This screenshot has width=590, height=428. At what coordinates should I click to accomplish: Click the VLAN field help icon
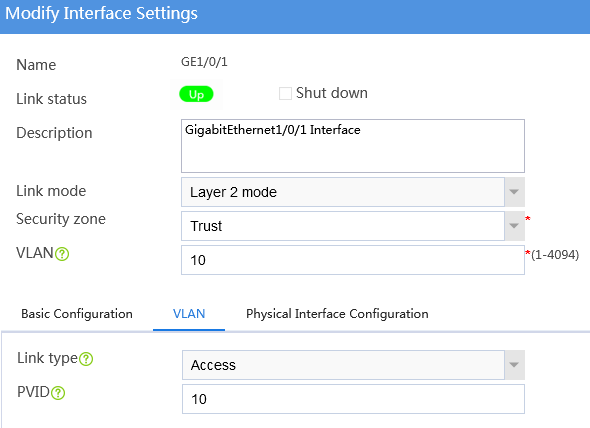[62, 254]
